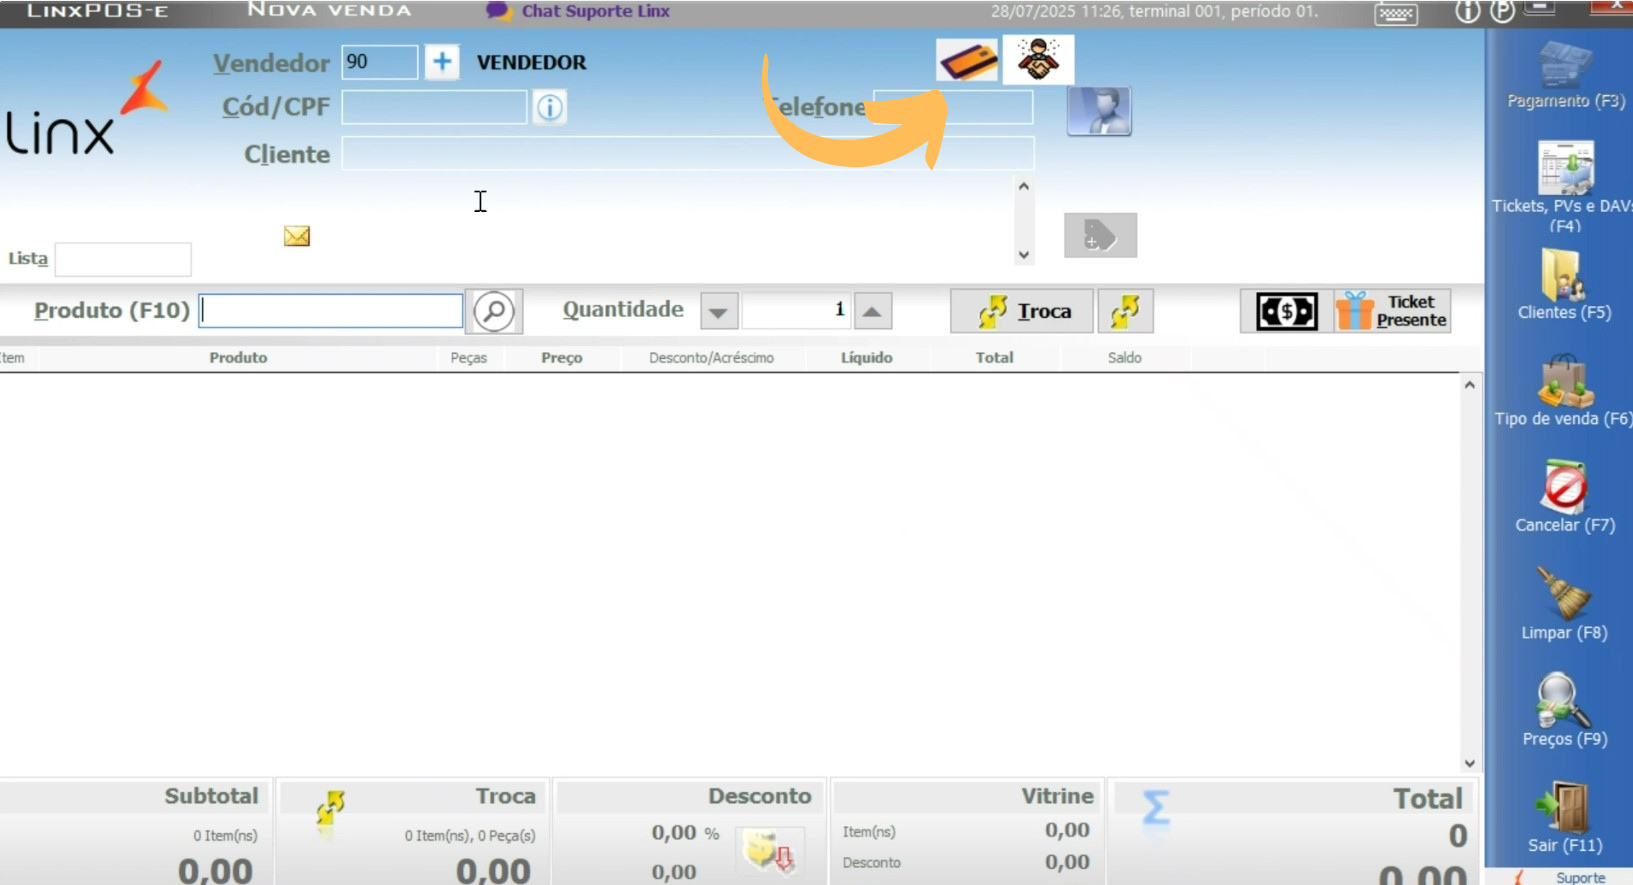This screenshot has width=1633, height=885.
Task: Click the black cash money button
Action: coord(1287,311)
